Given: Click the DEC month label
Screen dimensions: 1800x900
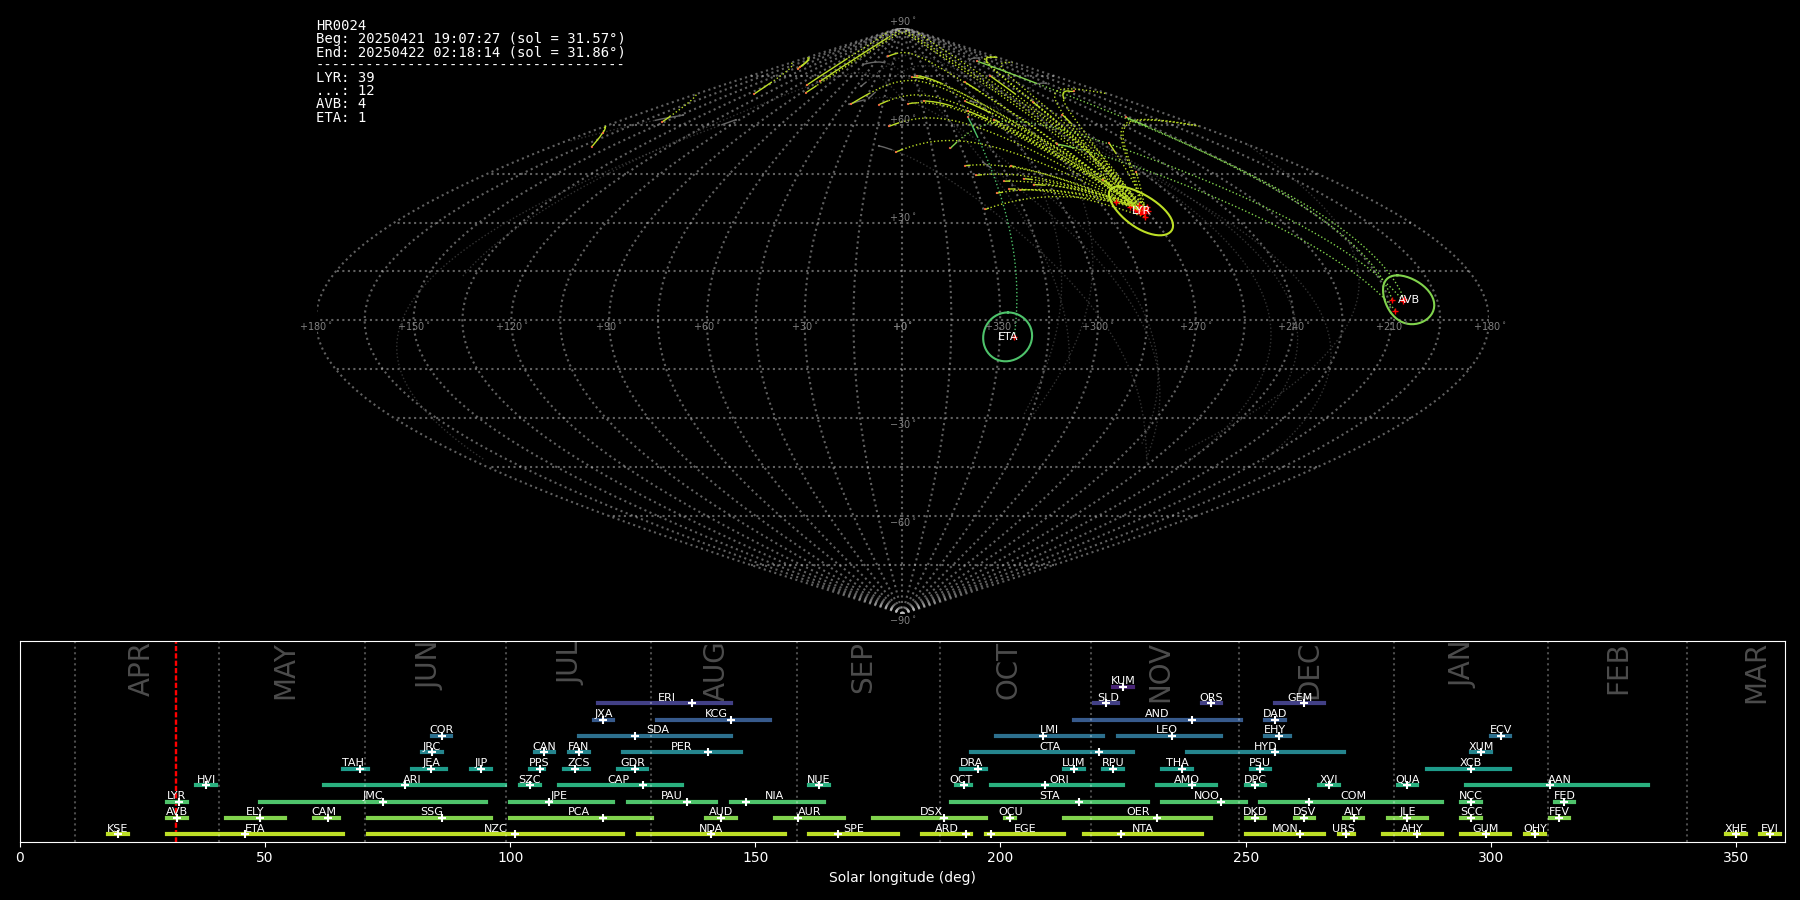Looking at the screenshot, I should (x=1308, y=672).
